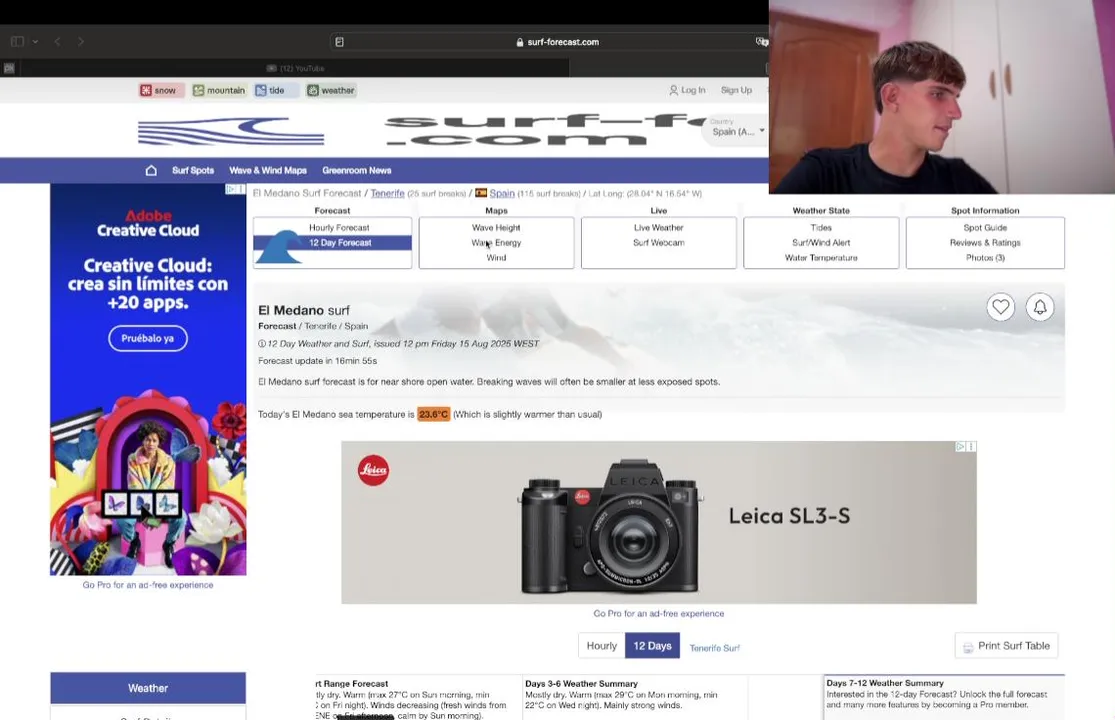1115x720 pixels.
Task: Click the Spain breadcrumb link
Action: tap(502, 193)
